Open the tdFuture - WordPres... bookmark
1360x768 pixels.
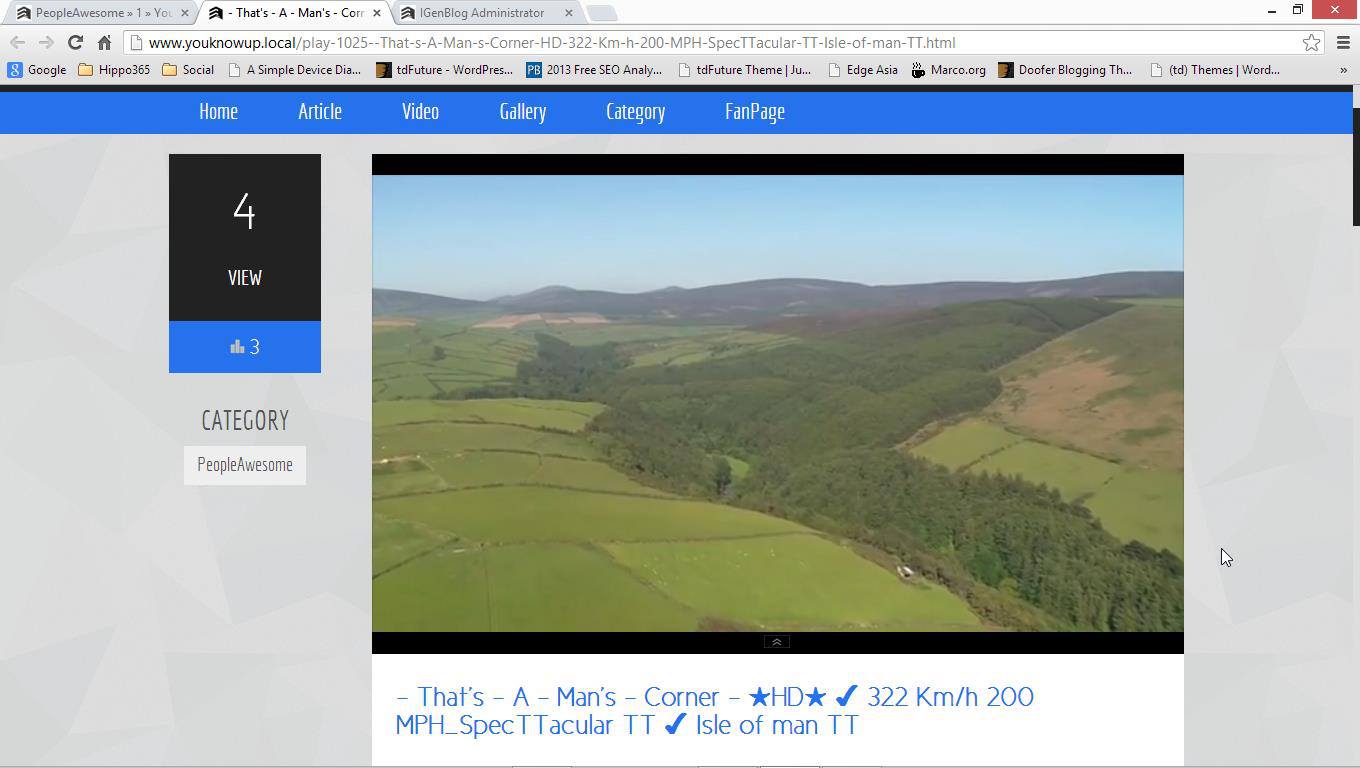tap(445, 70)
